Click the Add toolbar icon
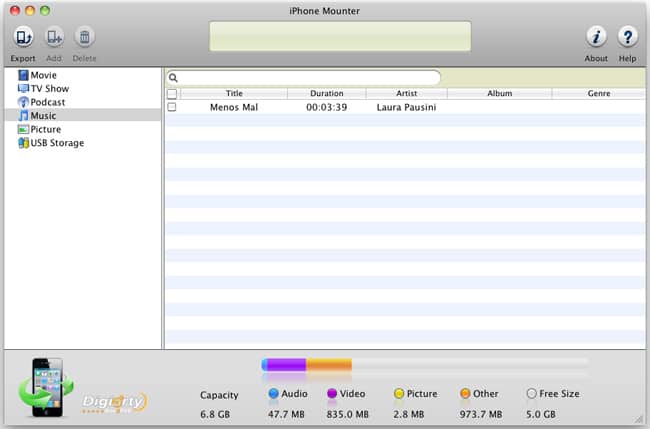The height and width of the screenshot is (429, 650). pos(54,37)
